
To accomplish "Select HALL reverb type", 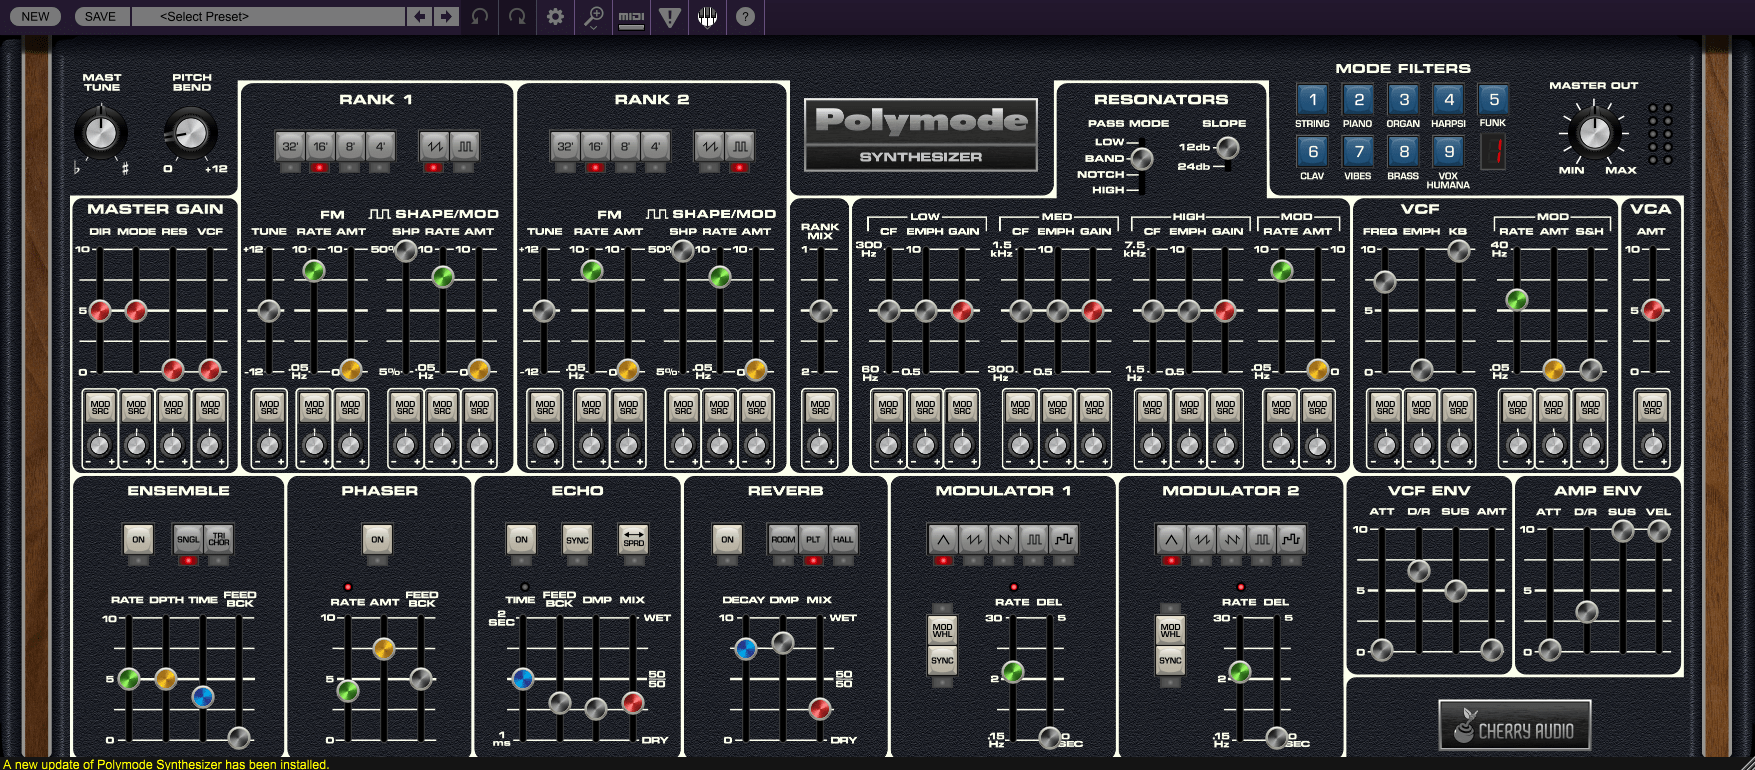I will (x=843, y=539).
